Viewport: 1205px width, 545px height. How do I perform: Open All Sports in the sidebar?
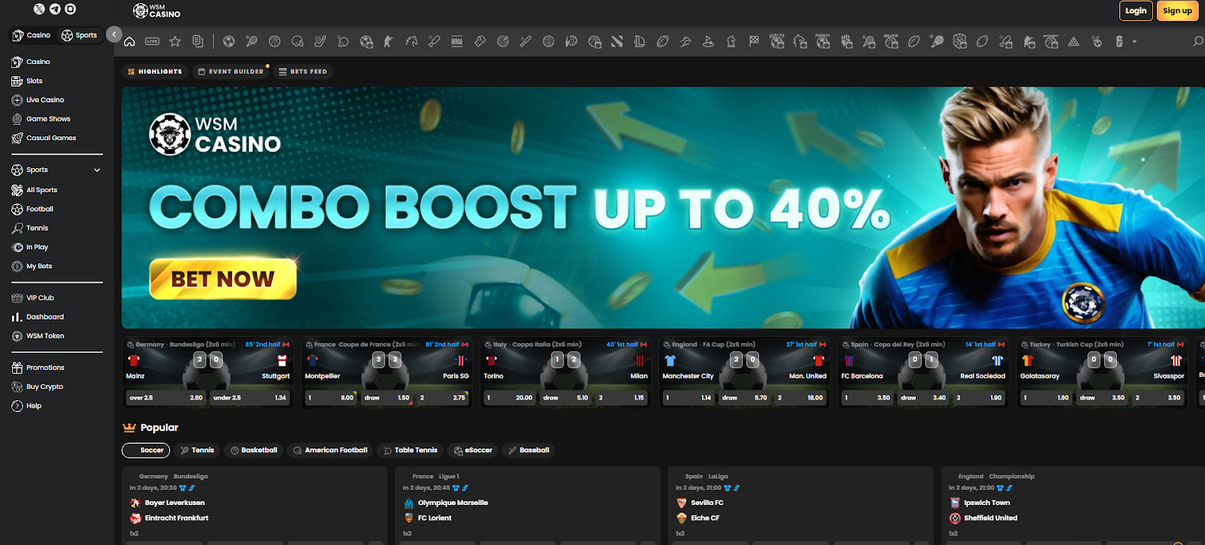[35, 190]
